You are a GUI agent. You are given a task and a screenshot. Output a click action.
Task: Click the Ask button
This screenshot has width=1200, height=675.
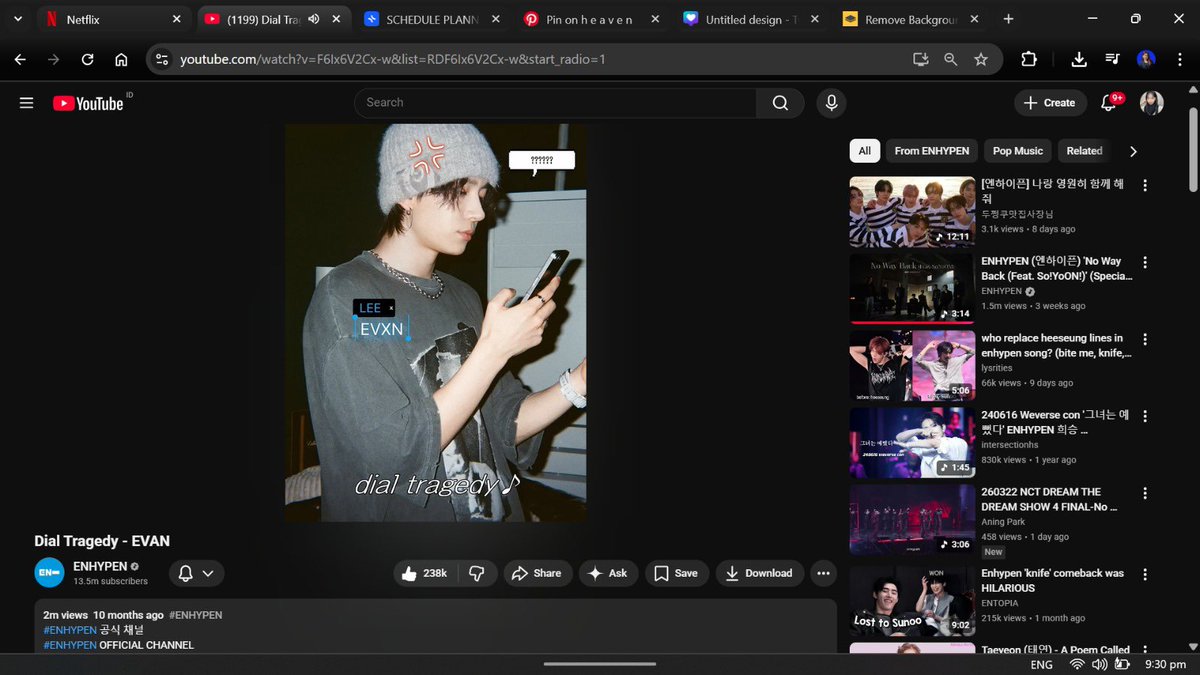click(608, 573)
